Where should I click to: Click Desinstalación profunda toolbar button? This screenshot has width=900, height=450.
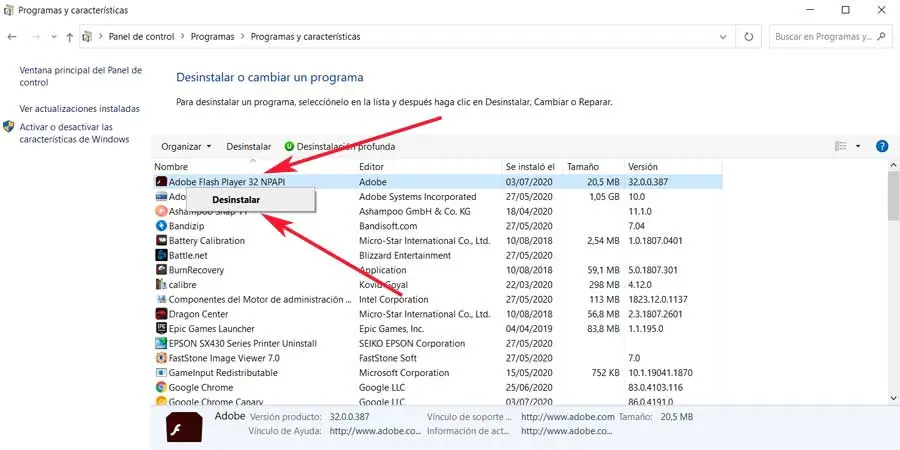click(x=340, y=147)
